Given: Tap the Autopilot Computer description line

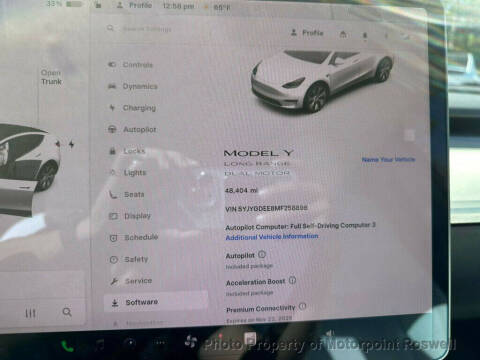Looking at the screenshot, I should [300, 226].
